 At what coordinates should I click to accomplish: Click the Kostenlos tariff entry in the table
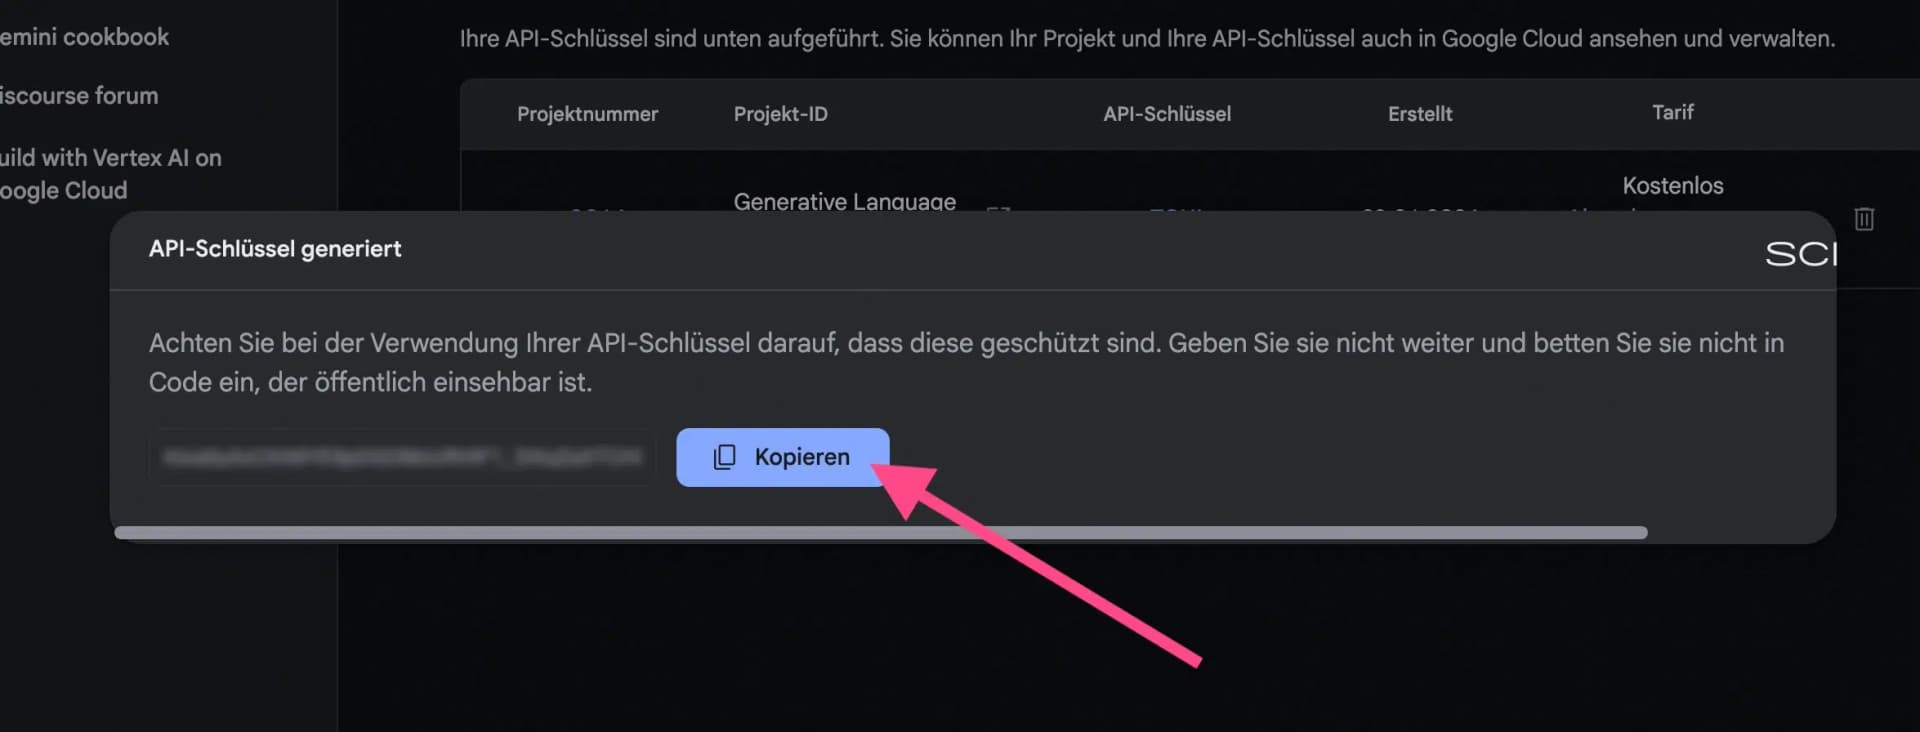[x=1673, y=186]
